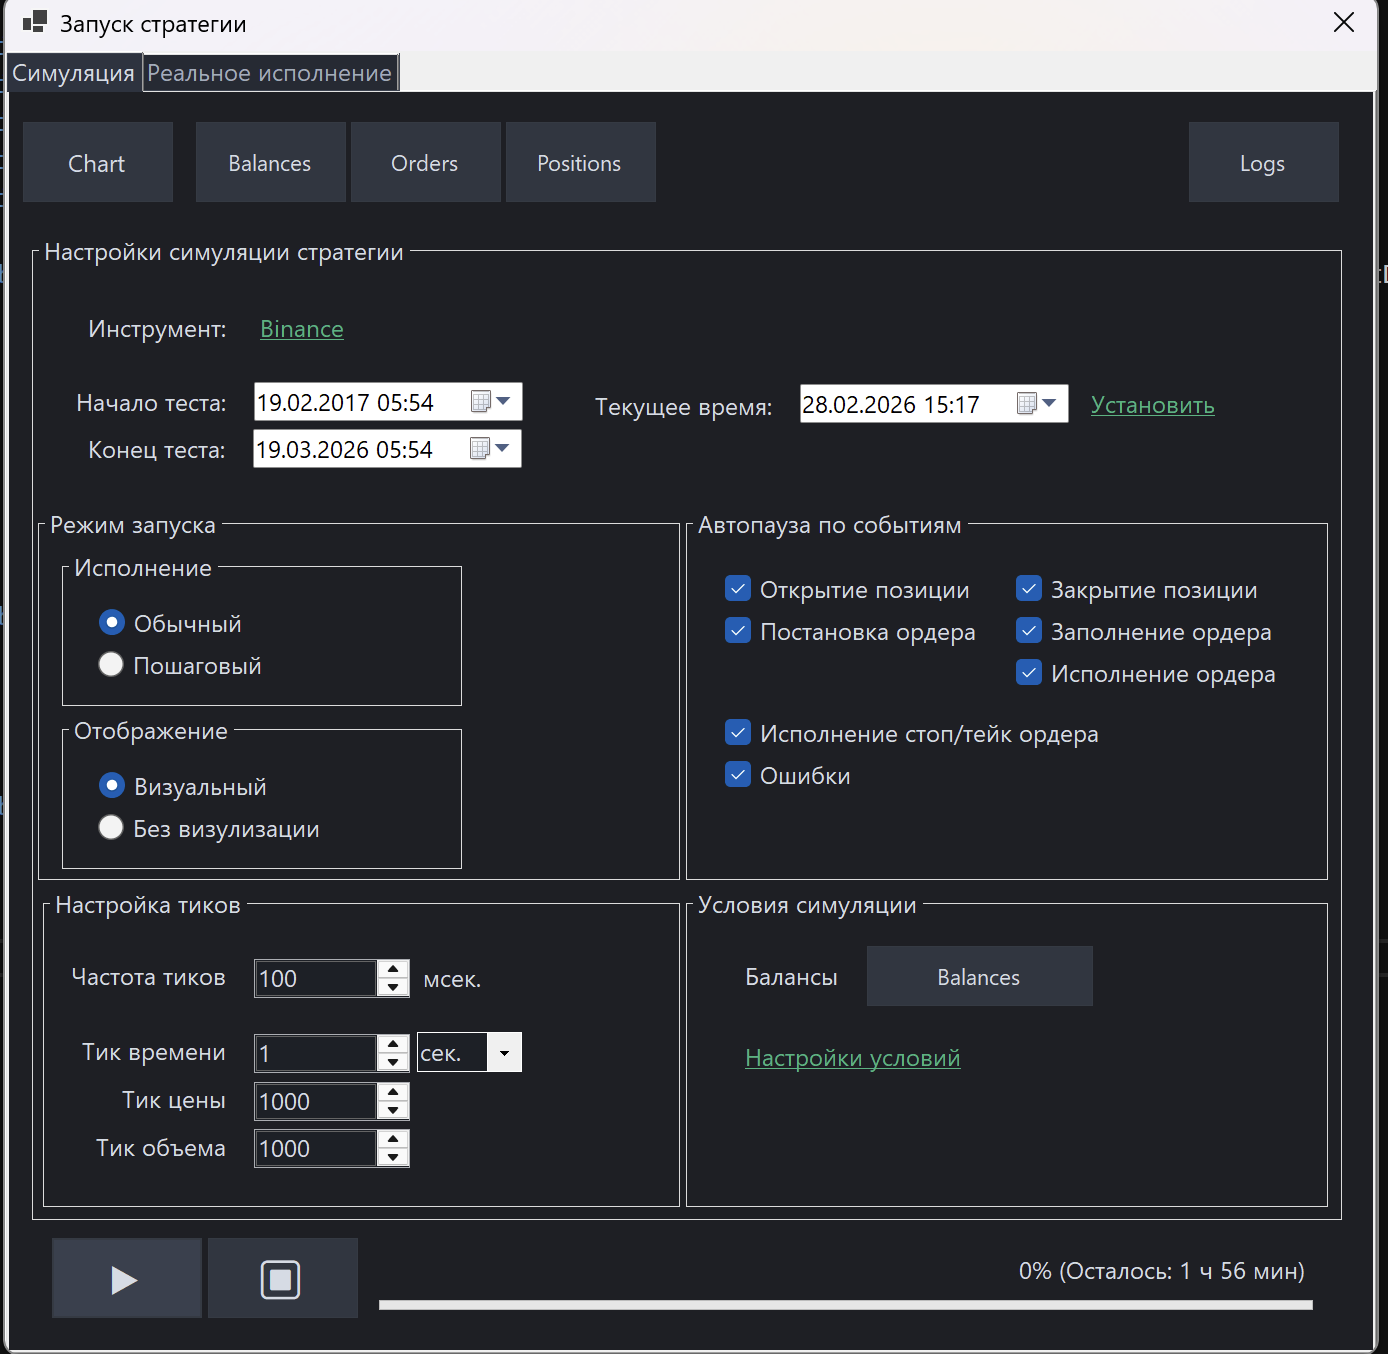Increment 'Частота тиков' with up arrow
This screenshot has width=1388, height=1354.
pyautogui.click(x=394, y=969)
